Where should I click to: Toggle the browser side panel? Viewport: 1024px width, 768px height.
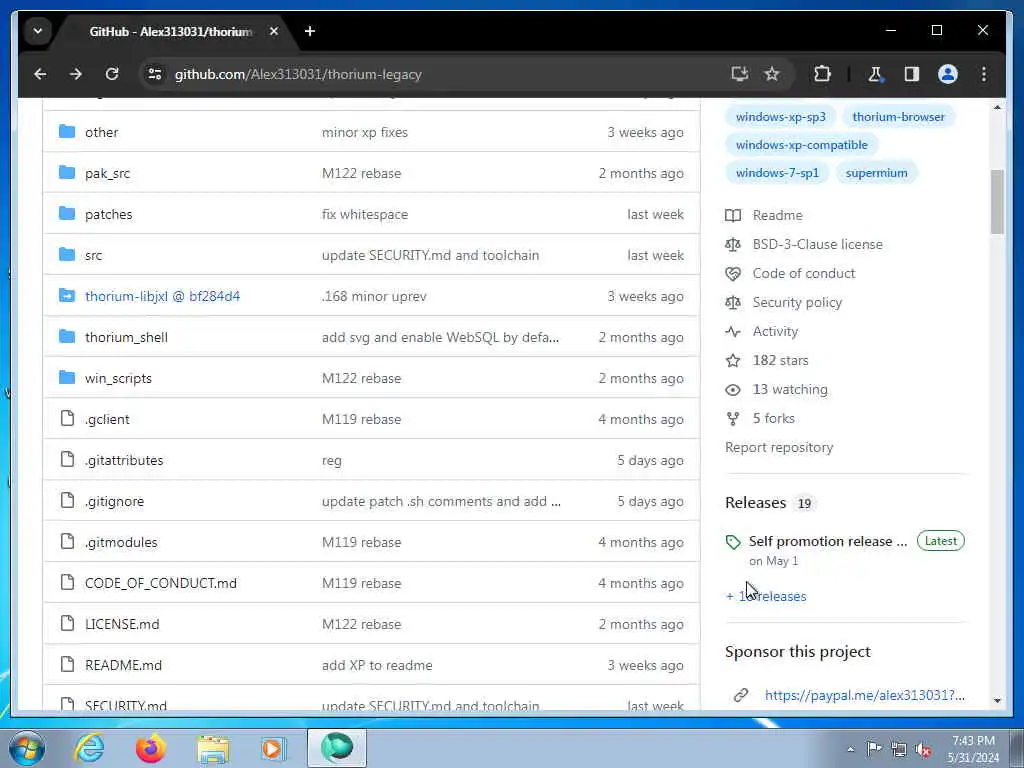(912, 74)
